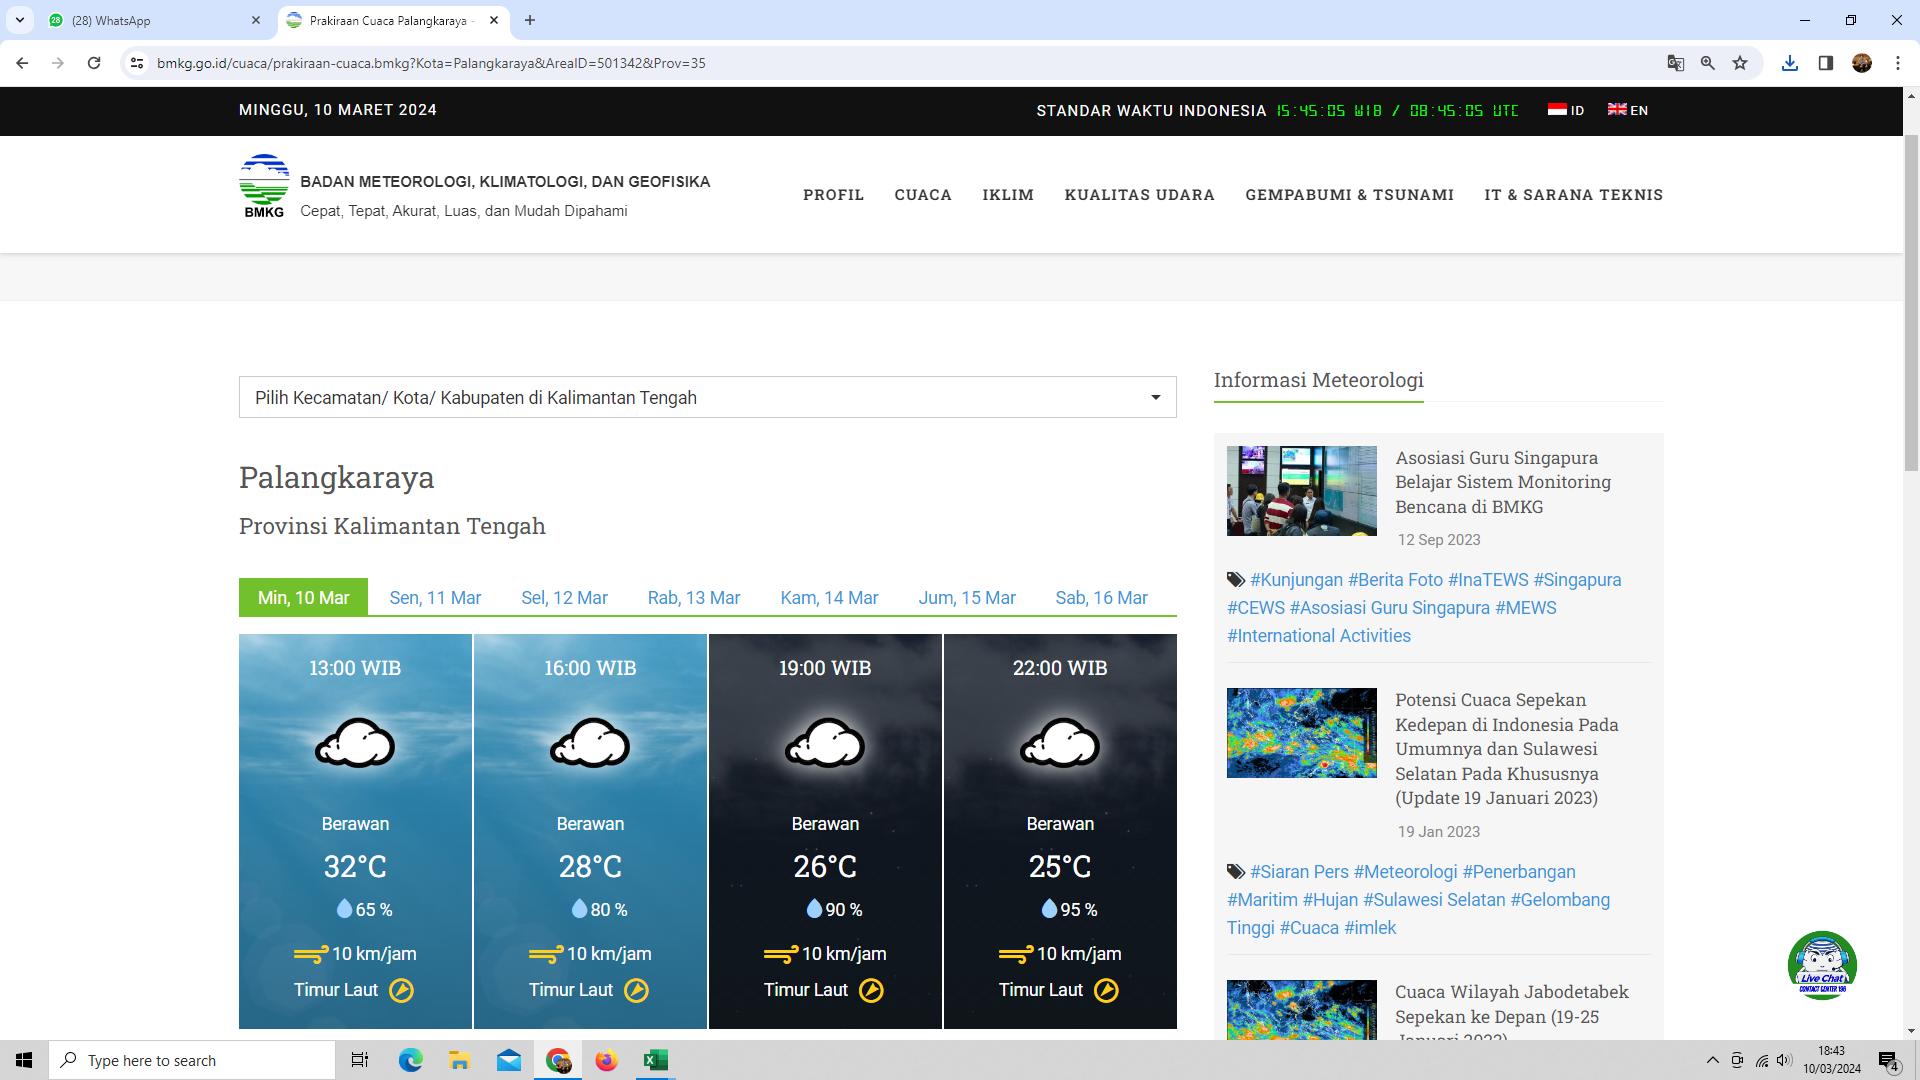Open article Asosiasi Guru Singapura Belajar Sistem Monitoring
The width and height of the screenshot is (1920, 1080).
tap(1503, 482)
